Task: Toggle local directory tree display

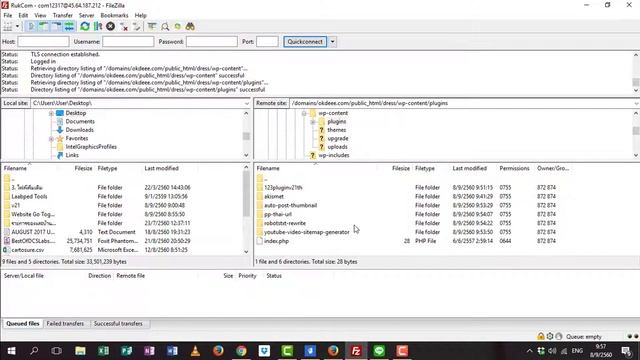Action: coord(43,27)
